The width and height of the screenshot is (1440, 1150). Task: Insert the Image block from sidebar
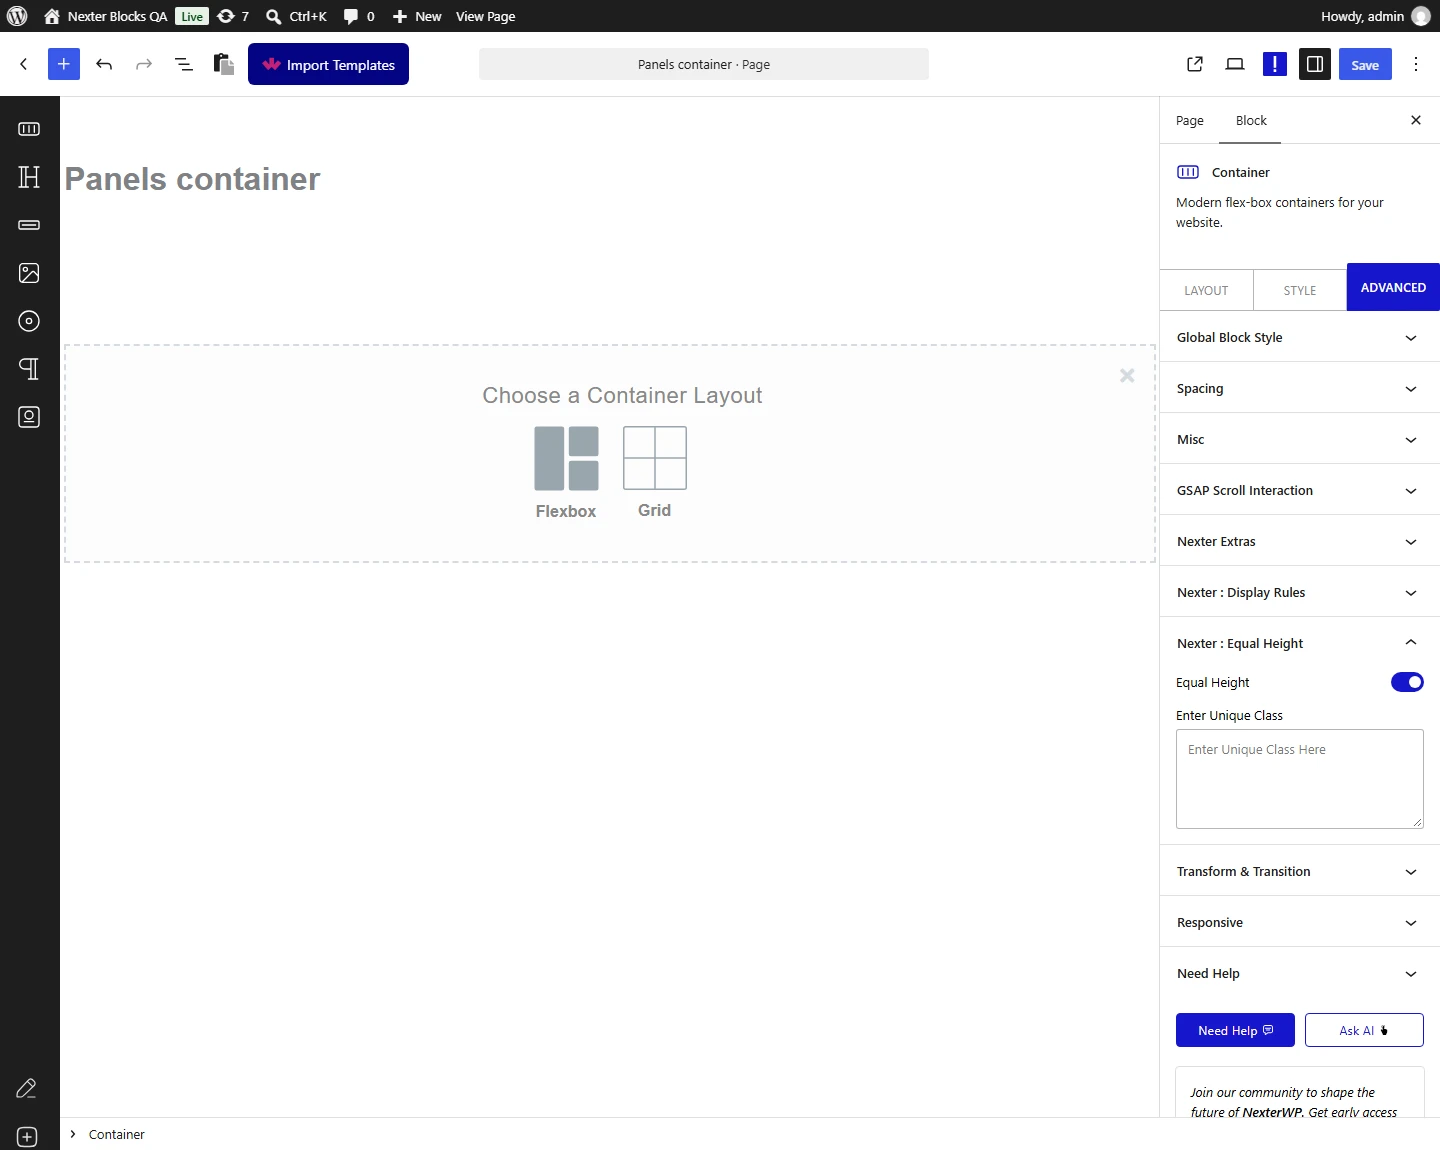click(29, 273)
